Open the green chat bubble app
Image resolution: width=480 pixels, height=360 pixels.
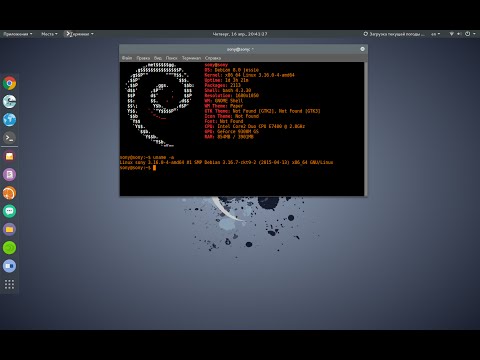pyautogui.click(x=9, y=211)
